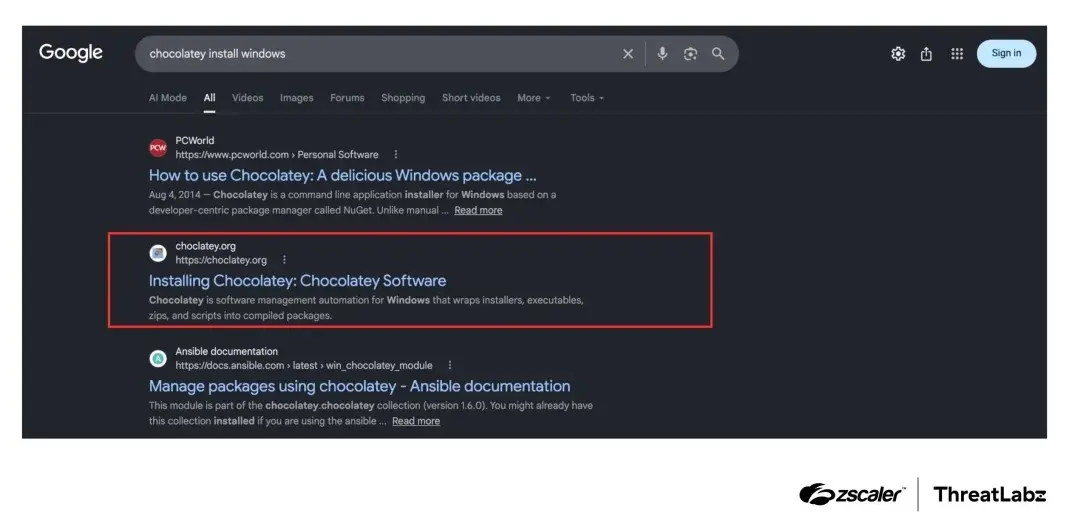This screenshot has height=532, width=1080.
Task: Select the All results tab
Action: (209, 98)
